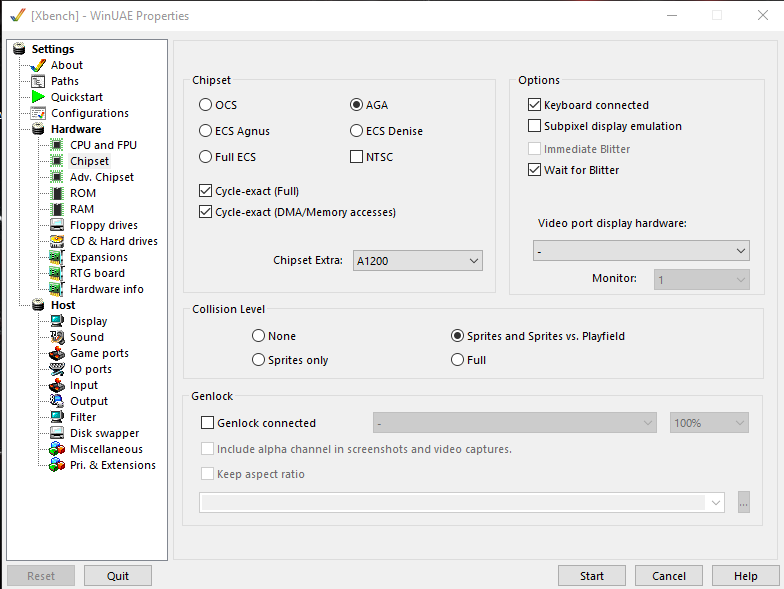Choose Full collision level option
This screenshot has width=784, height=589.
pos(458,360)
